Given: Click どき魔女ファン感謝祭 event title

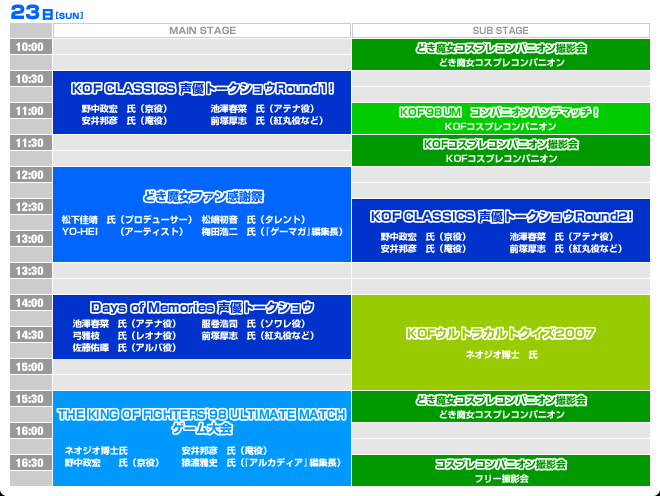Looking at the screenshot, I should 202,197.
